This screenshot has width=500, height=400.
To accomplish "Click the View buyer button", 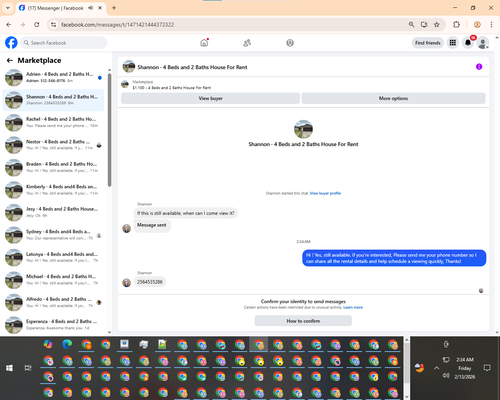I will [210, 98].
